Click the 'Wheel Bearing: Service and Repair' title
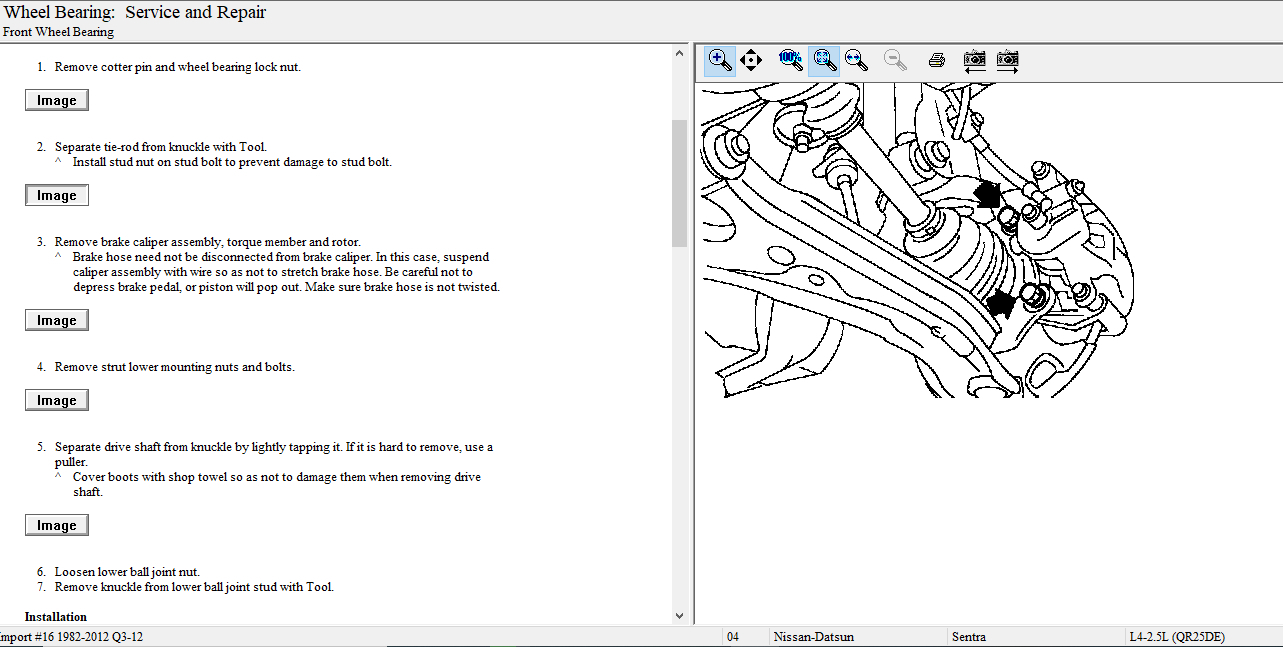The height and width of the screenshot is (647, 1283). click(136, 13)
